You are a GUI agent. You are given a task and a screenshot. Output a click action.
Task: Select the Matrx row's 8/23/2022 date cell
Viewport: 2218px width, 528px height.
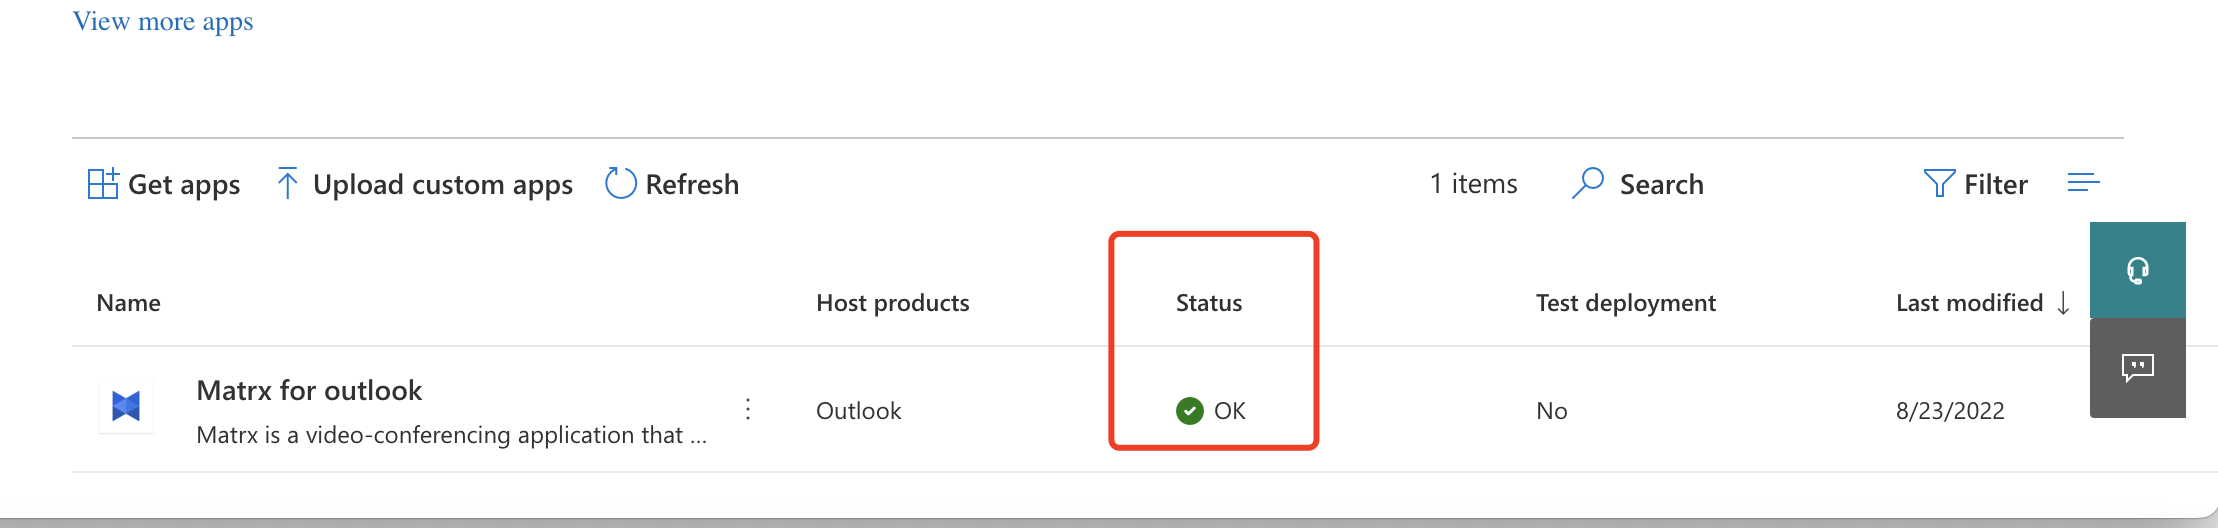tap(1950, 411)
